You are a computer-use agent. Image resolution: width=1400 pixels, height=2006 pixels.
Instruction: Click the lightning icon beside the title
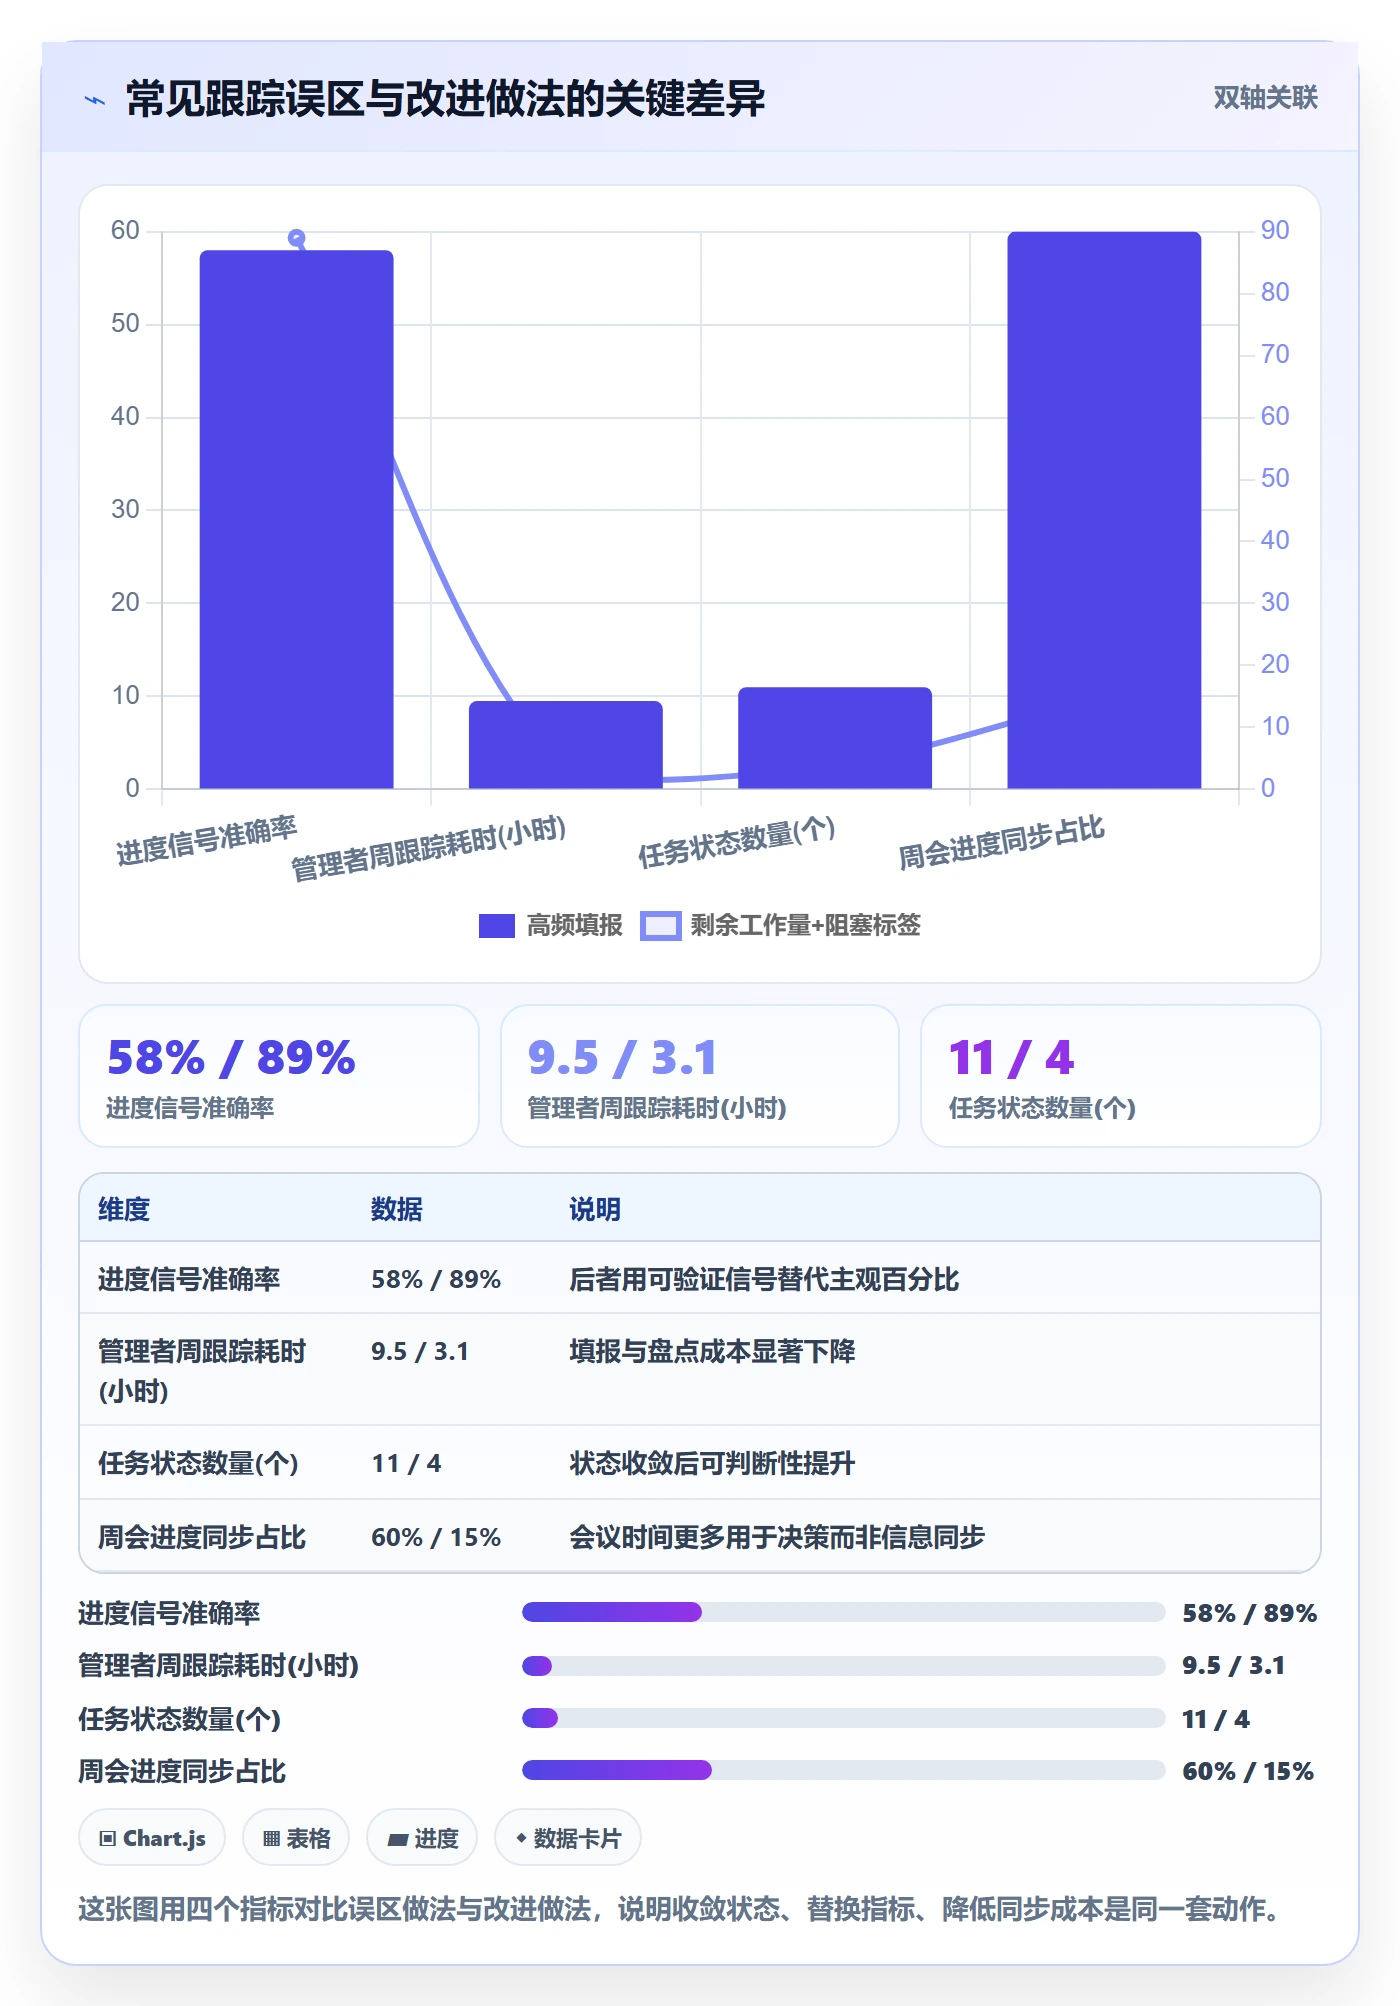(x=95, y=100)
